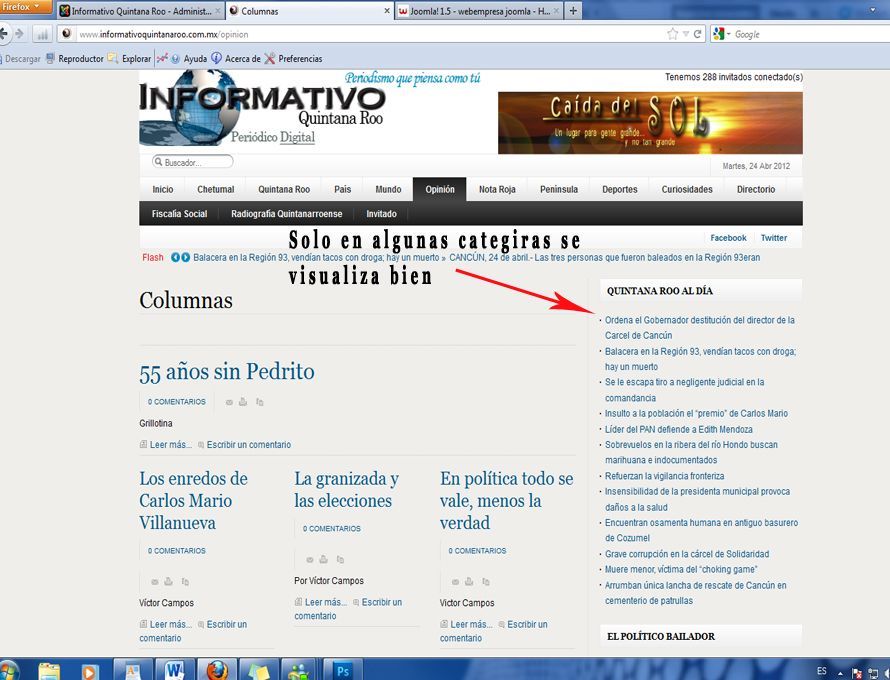The image size is (890, 680).
Task: Open a new browser tab with plus button
Action: [573, 11]
